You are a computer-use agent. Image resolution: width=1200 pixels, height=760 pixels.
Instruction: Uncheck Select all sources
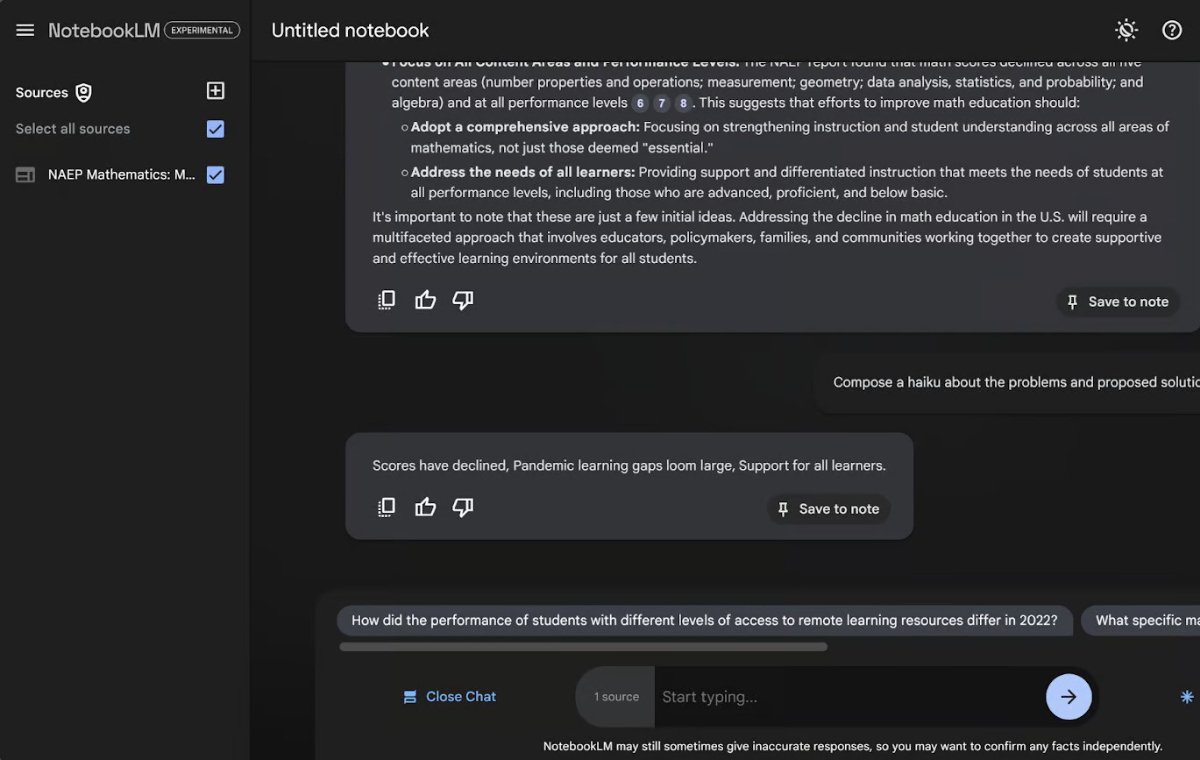point(215,128)
